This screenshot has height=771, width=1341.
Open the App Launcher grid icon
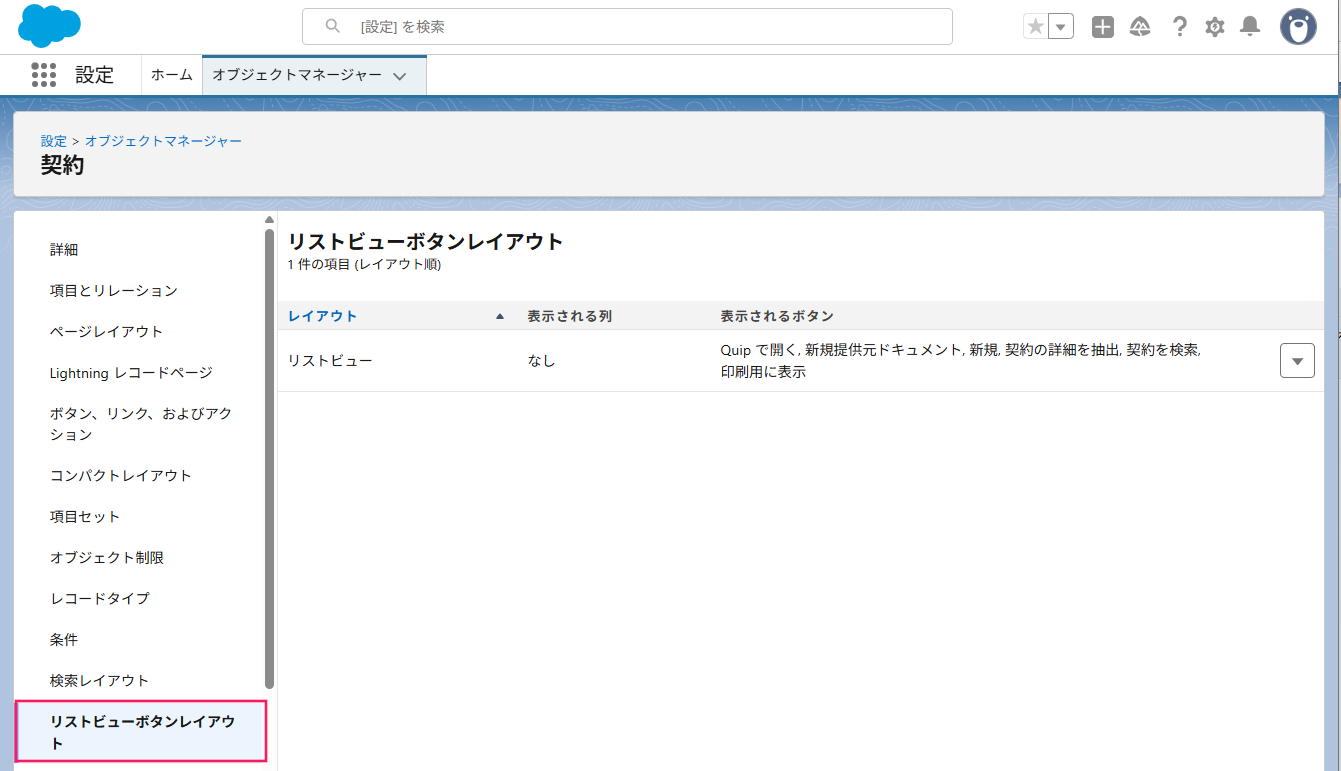(43, 75)
